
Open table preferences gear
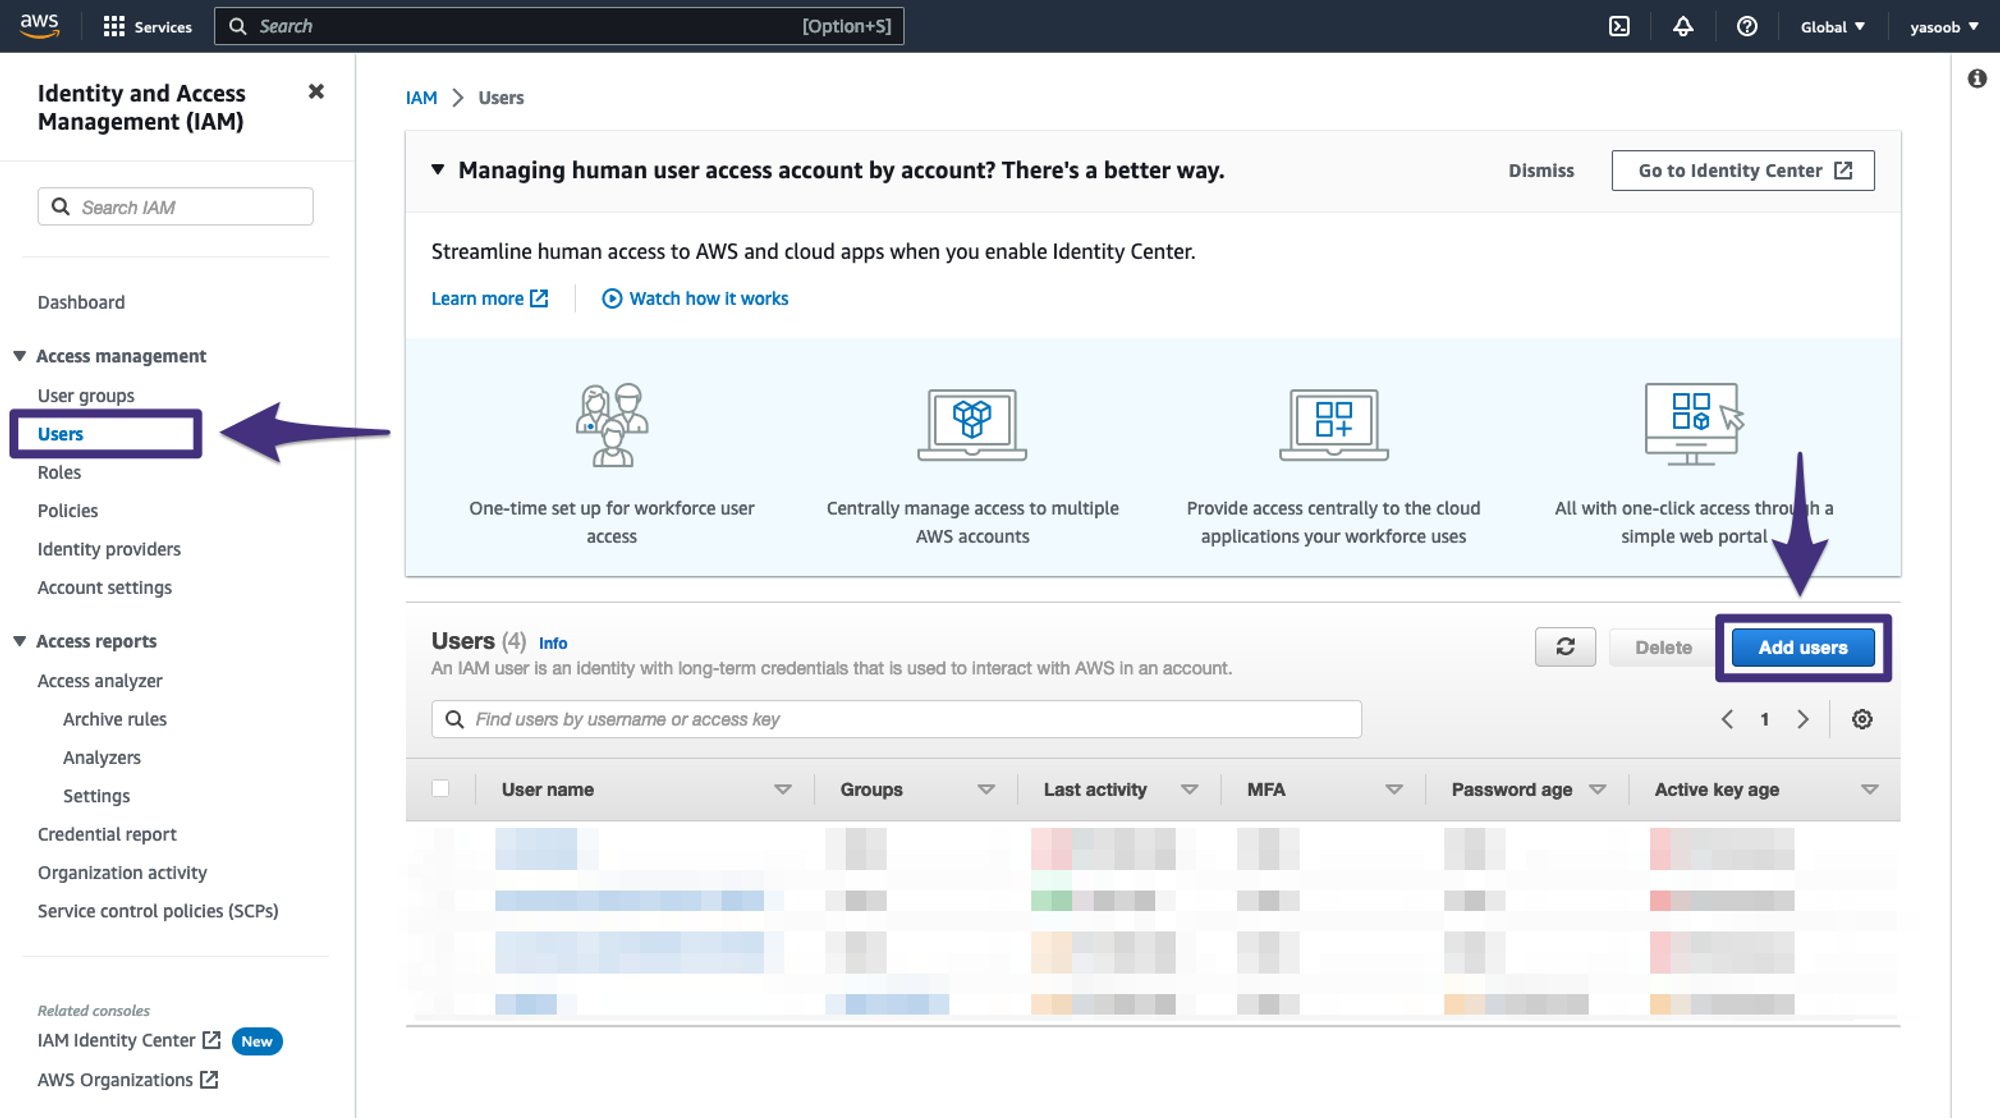1862,719
